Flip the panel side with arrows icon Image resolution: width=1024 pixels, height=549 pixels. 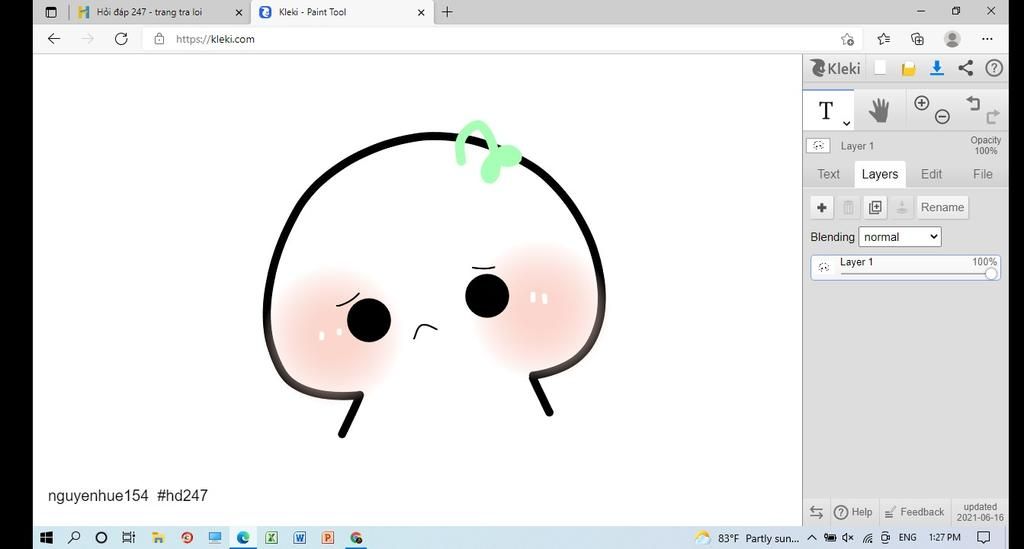(x=816, y=512)
